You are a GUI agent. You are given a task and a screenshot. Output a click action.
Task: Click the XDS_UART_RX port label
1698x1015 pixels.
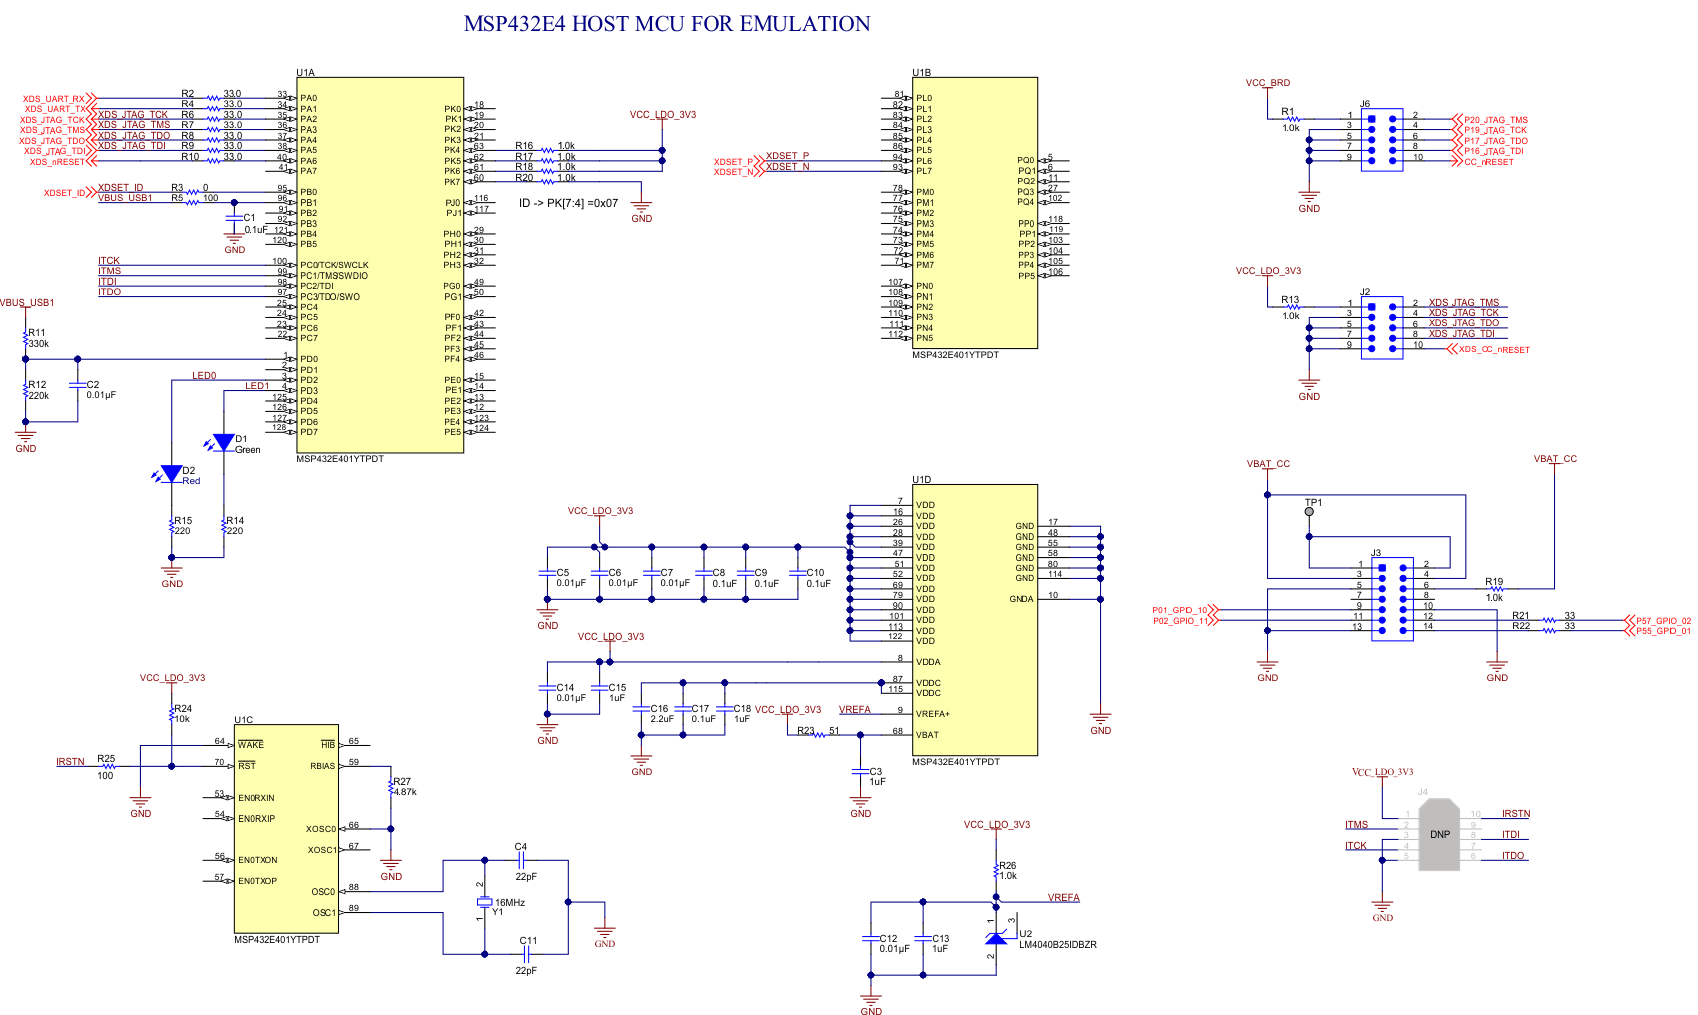(54, 99)
